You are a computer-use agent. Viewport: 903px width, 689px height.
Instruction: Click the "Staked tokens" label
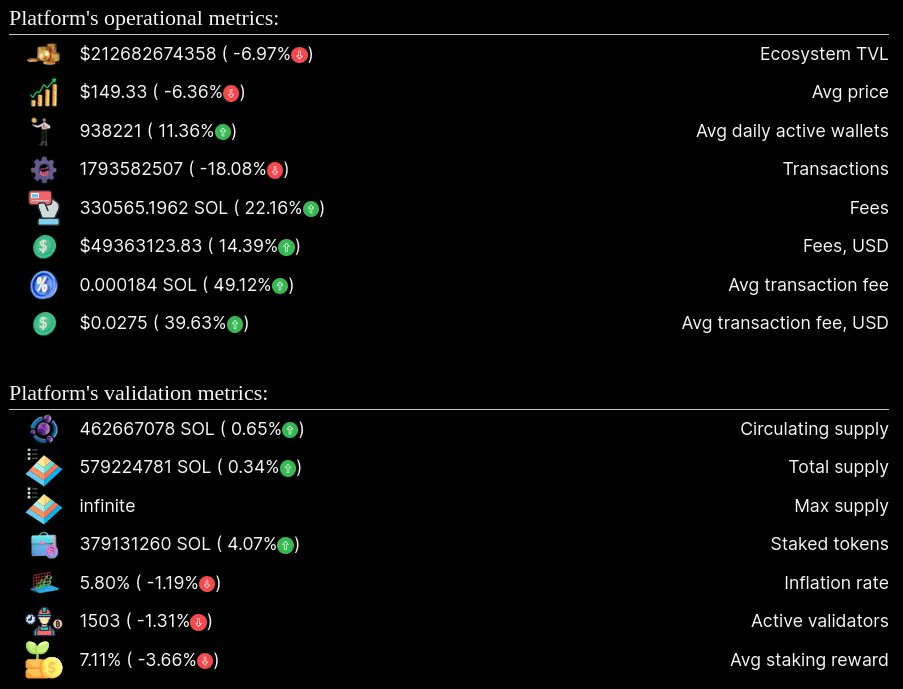tap(830, 544)
